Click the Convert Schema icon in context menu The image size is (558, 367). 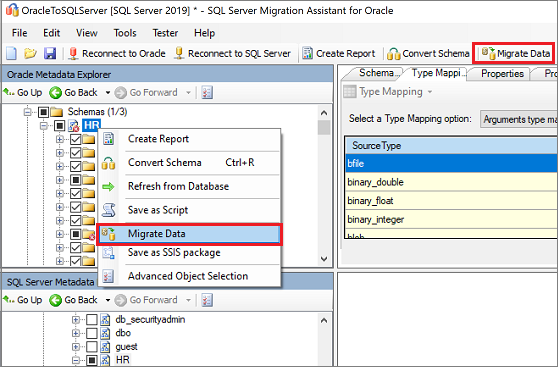108,163
